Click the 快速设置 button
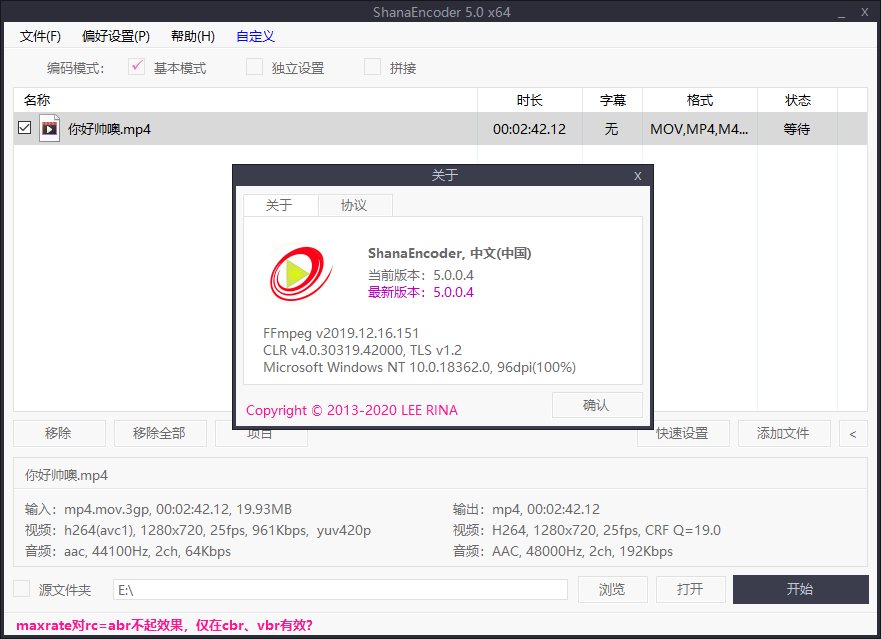This screenshot has width=881, height=639. [x=683, y=433]
